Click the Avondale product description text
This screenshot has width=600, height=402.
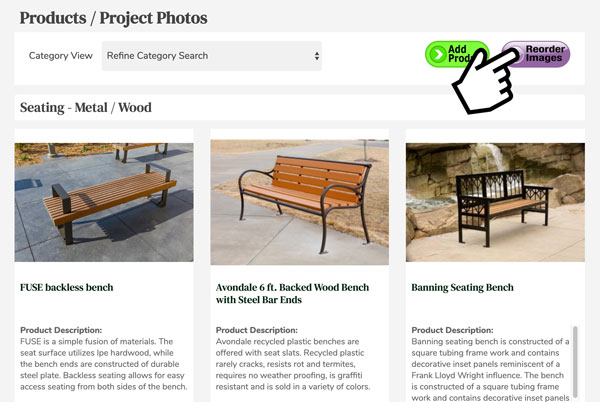pyautogui.click(x=293, y=364)
